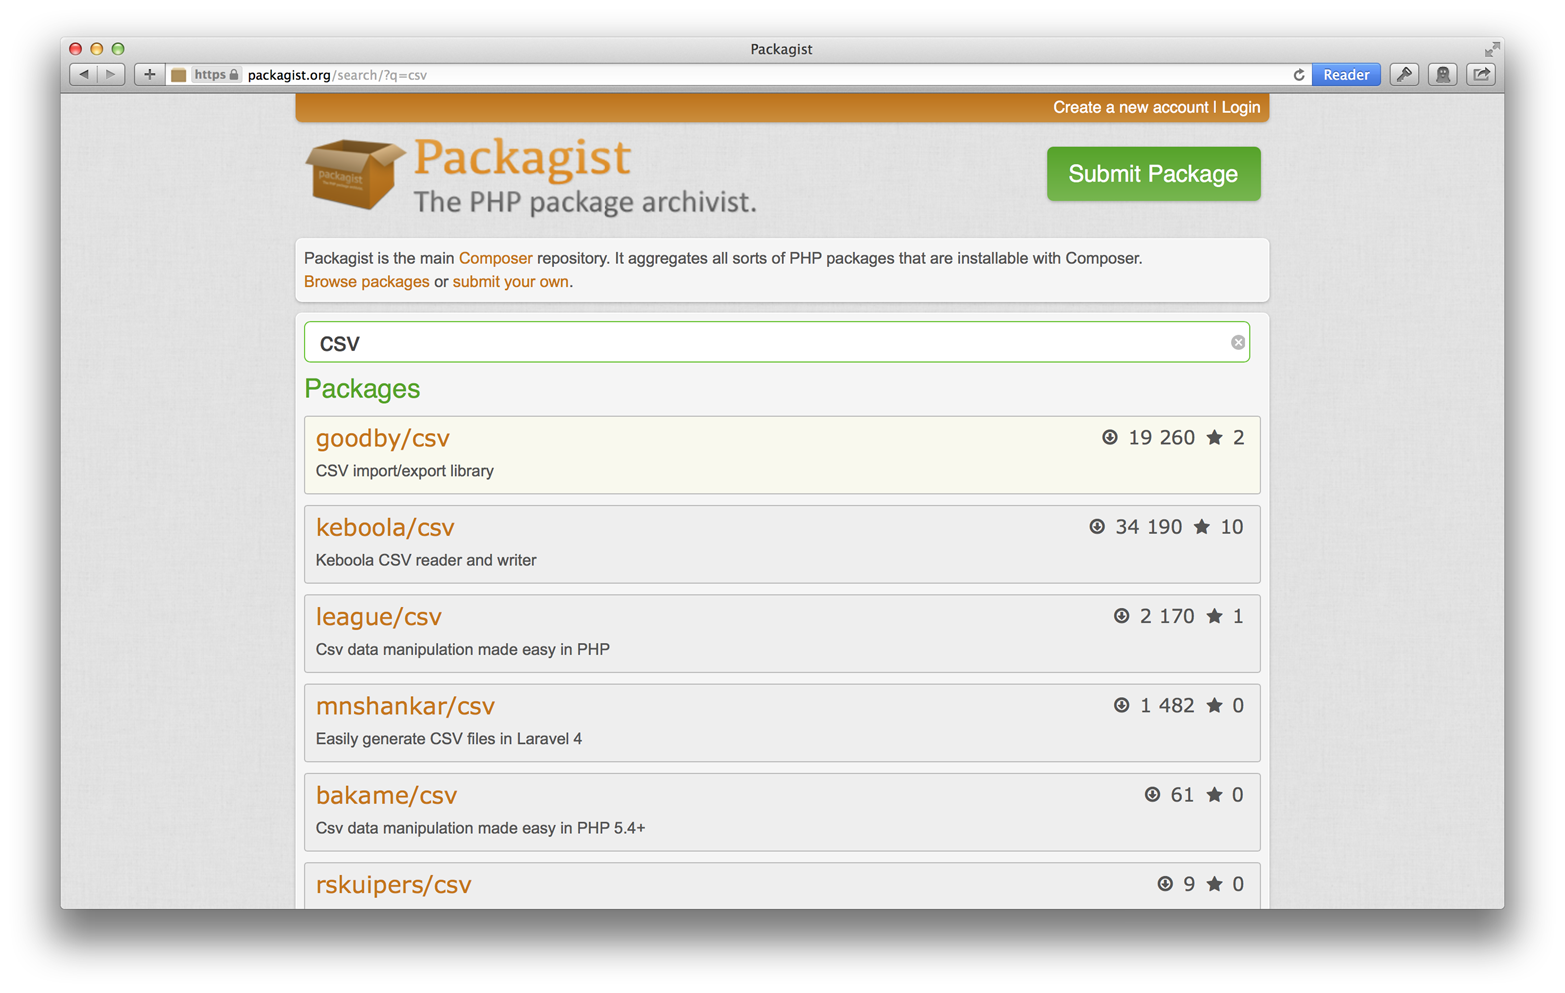Select the mnshankar/csv package
The height and width of the screenshot is (993, 1565).
coord(404,705)
